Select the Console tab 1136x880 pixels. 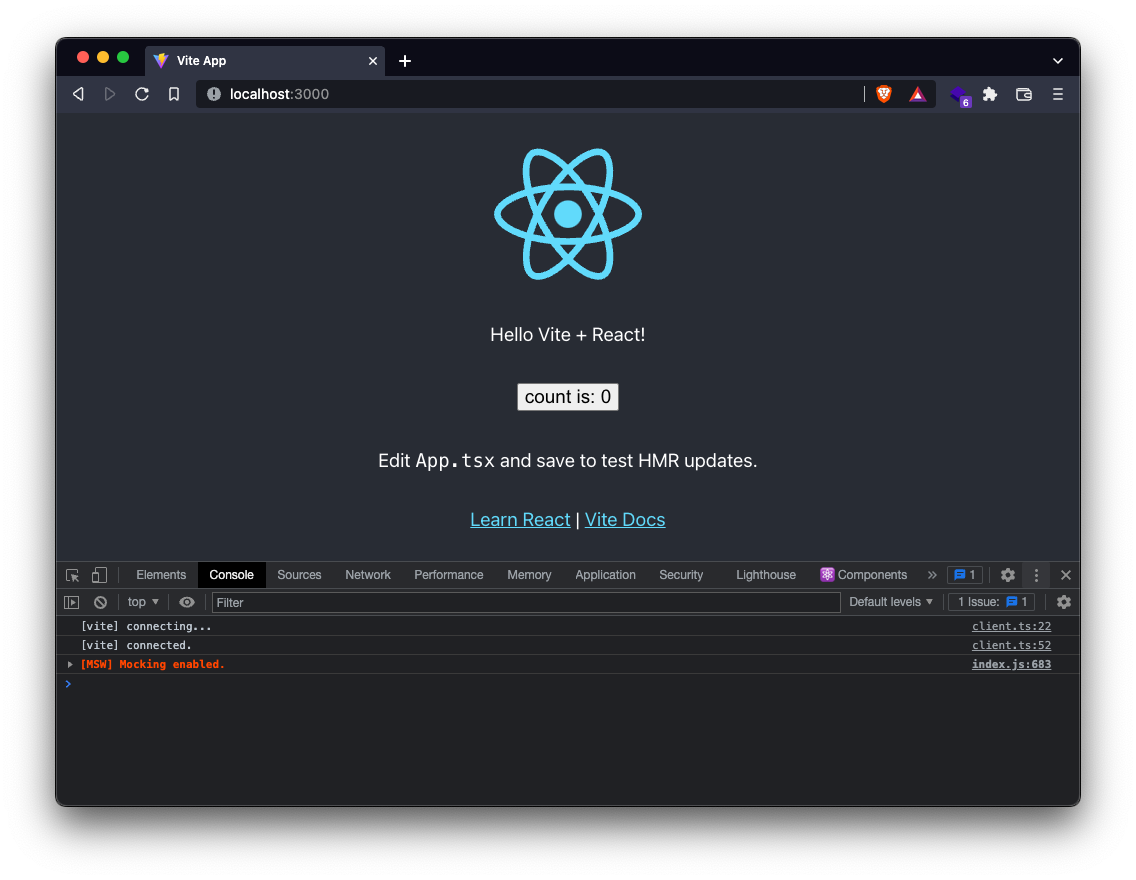pos(231,575)
